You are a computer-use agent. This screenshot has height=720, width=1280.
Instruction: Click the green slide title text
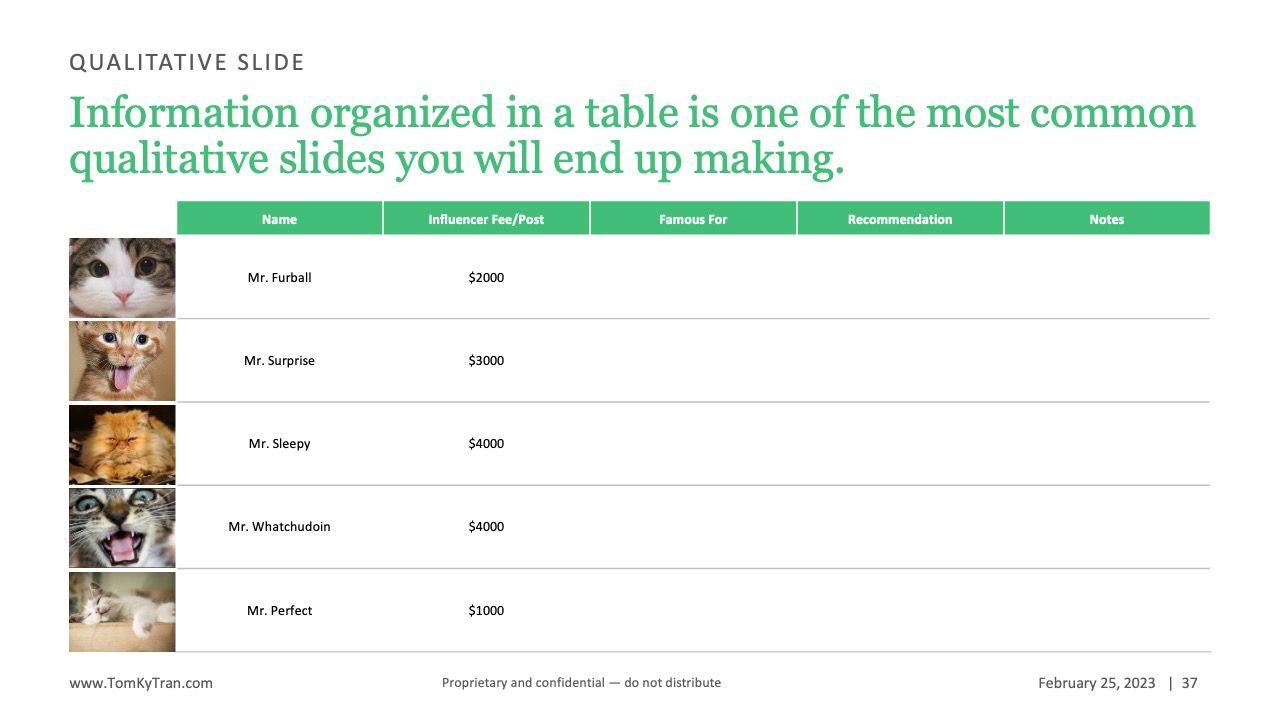(x=632, y=136)
